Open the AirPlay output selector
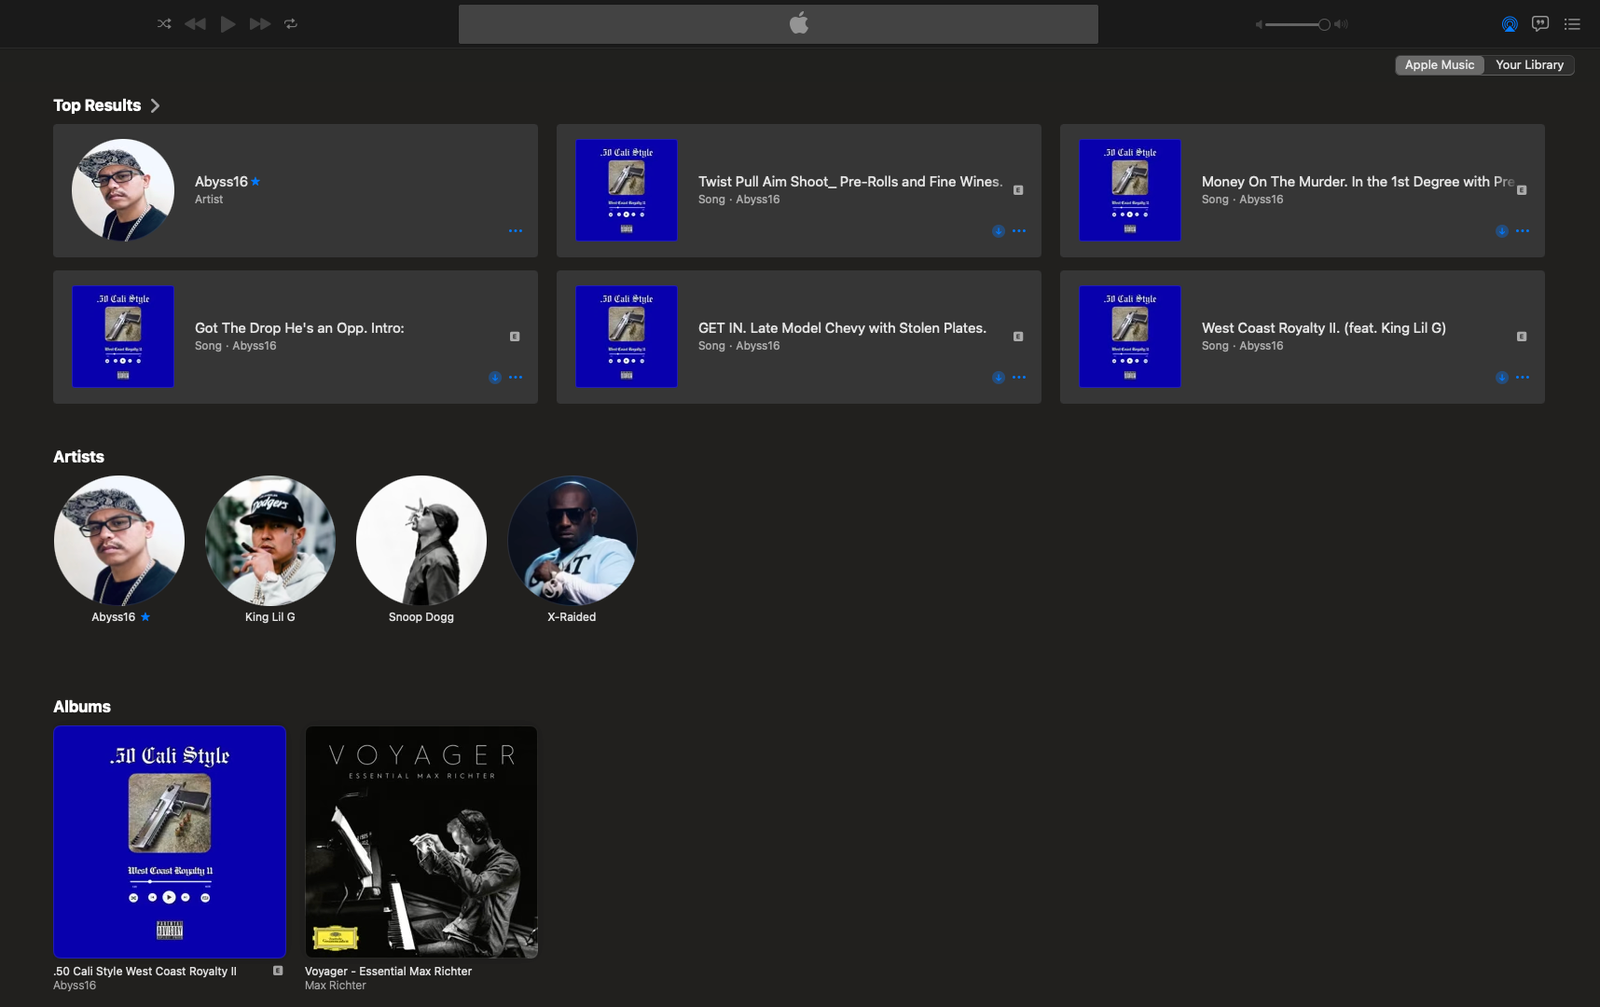 pos(1509,24)
